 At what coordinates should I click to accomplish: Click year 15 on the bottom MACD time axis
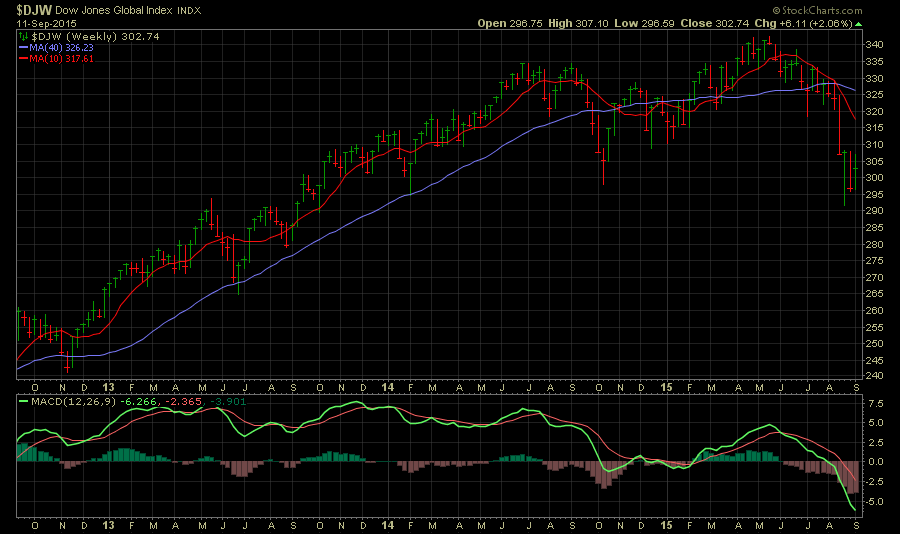coord(666,525)
